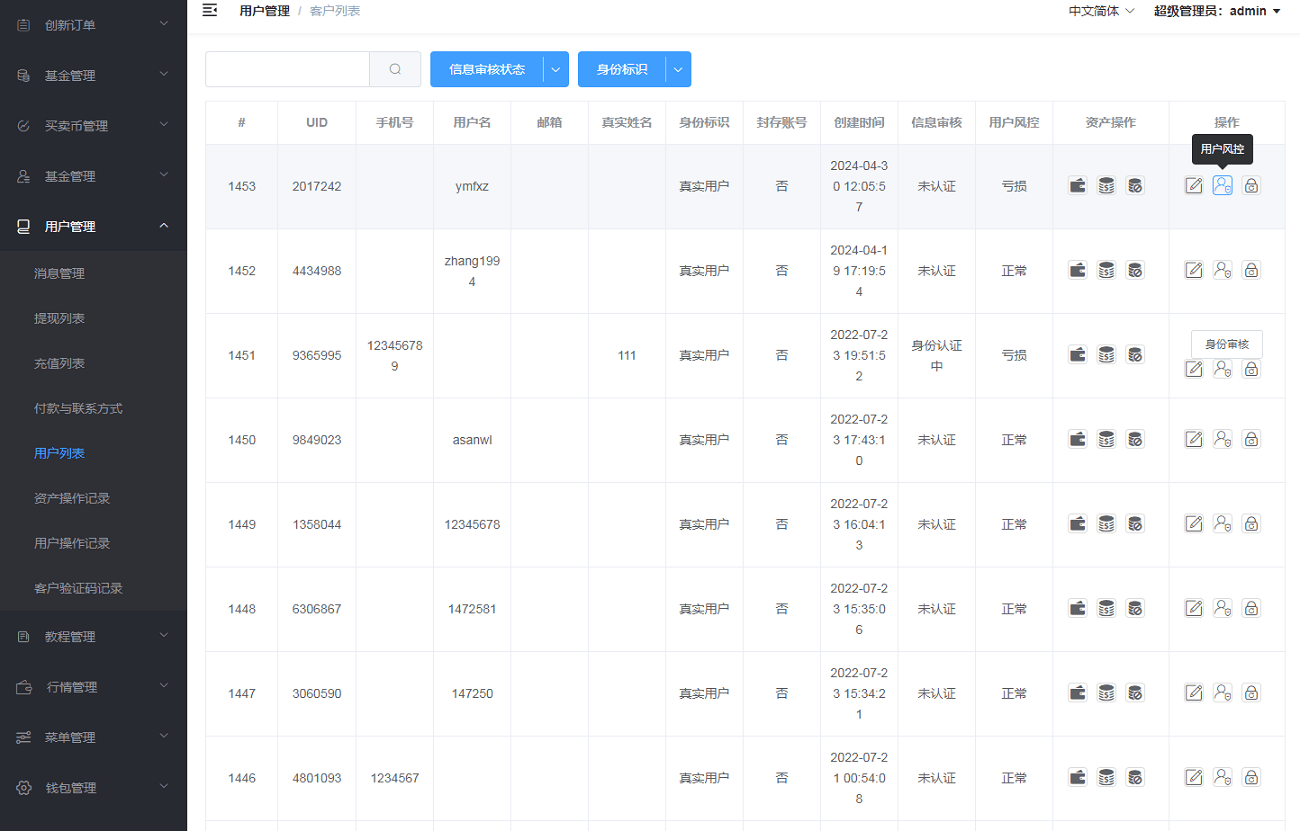
Task: Open the admin account dropdown
Action: coord(1216,11)
